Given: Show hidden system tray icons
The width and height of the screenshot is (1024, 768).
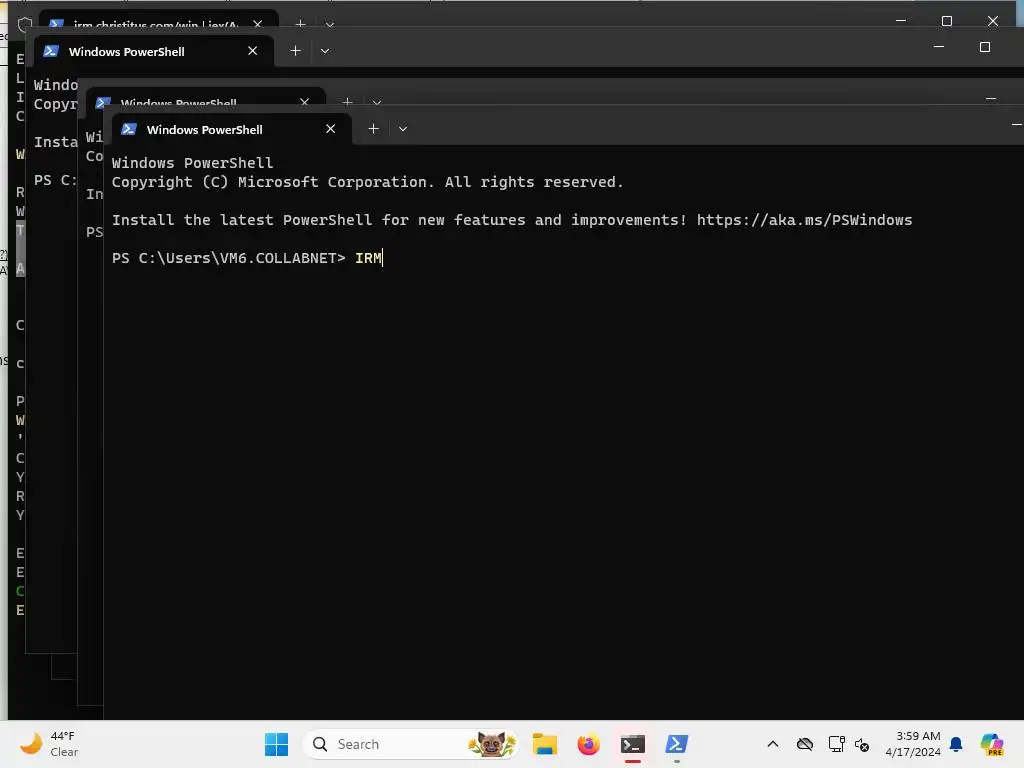Looking at the screenshot, I should [773, 744].
